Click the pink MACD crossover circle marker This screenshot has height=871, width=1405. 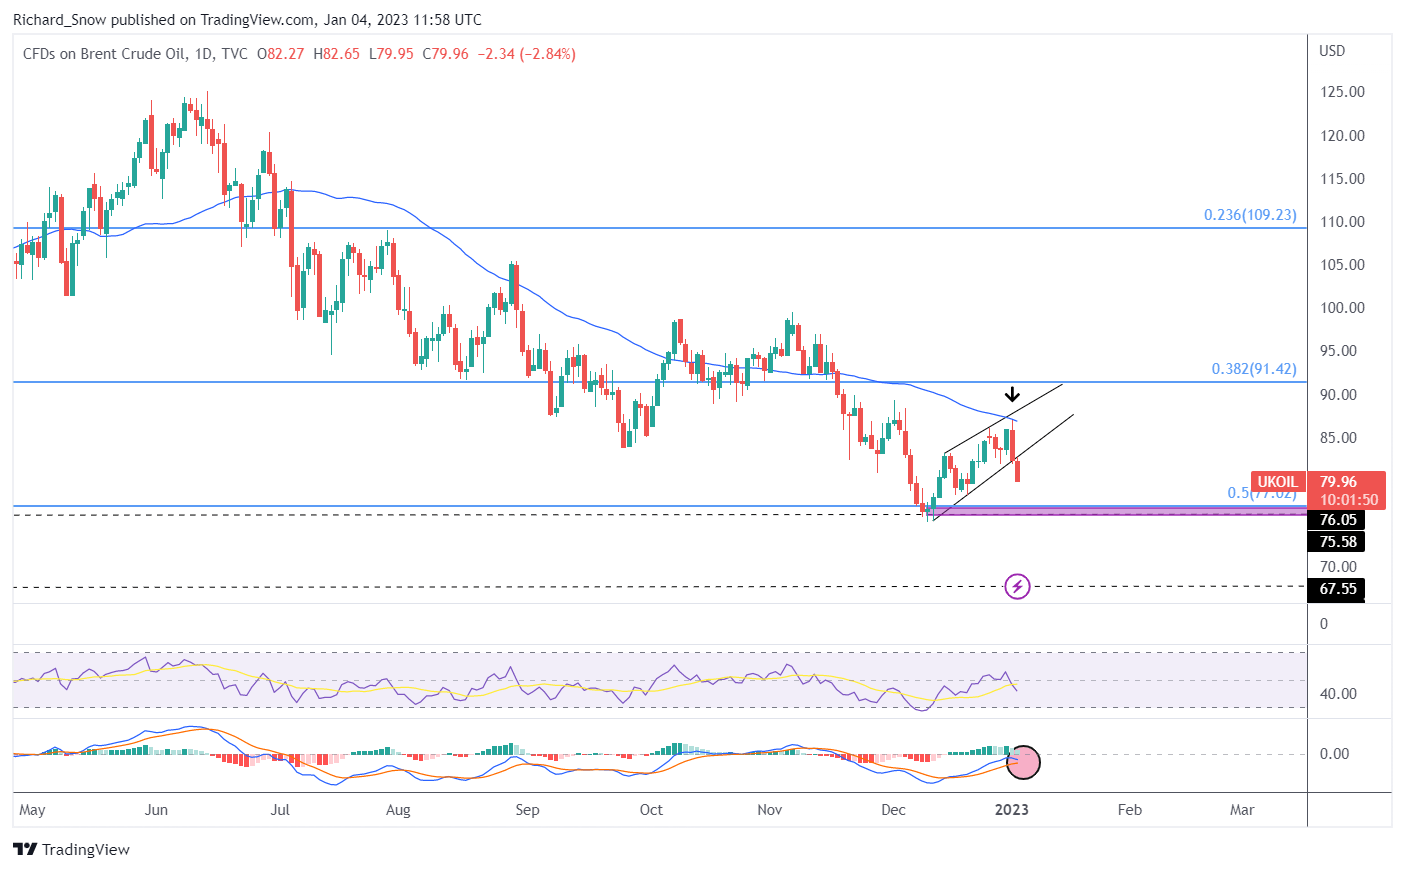[1024, 762]
